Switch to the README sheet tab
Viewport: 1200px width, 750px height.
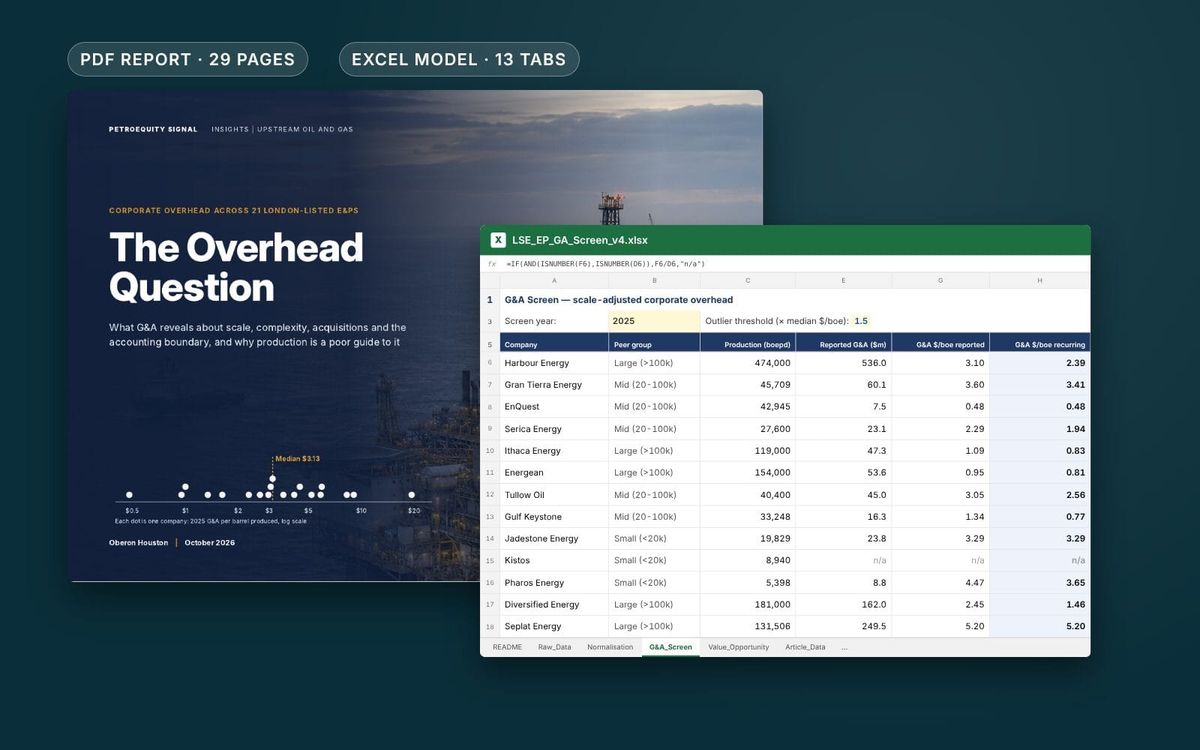[x=507, y=647]
